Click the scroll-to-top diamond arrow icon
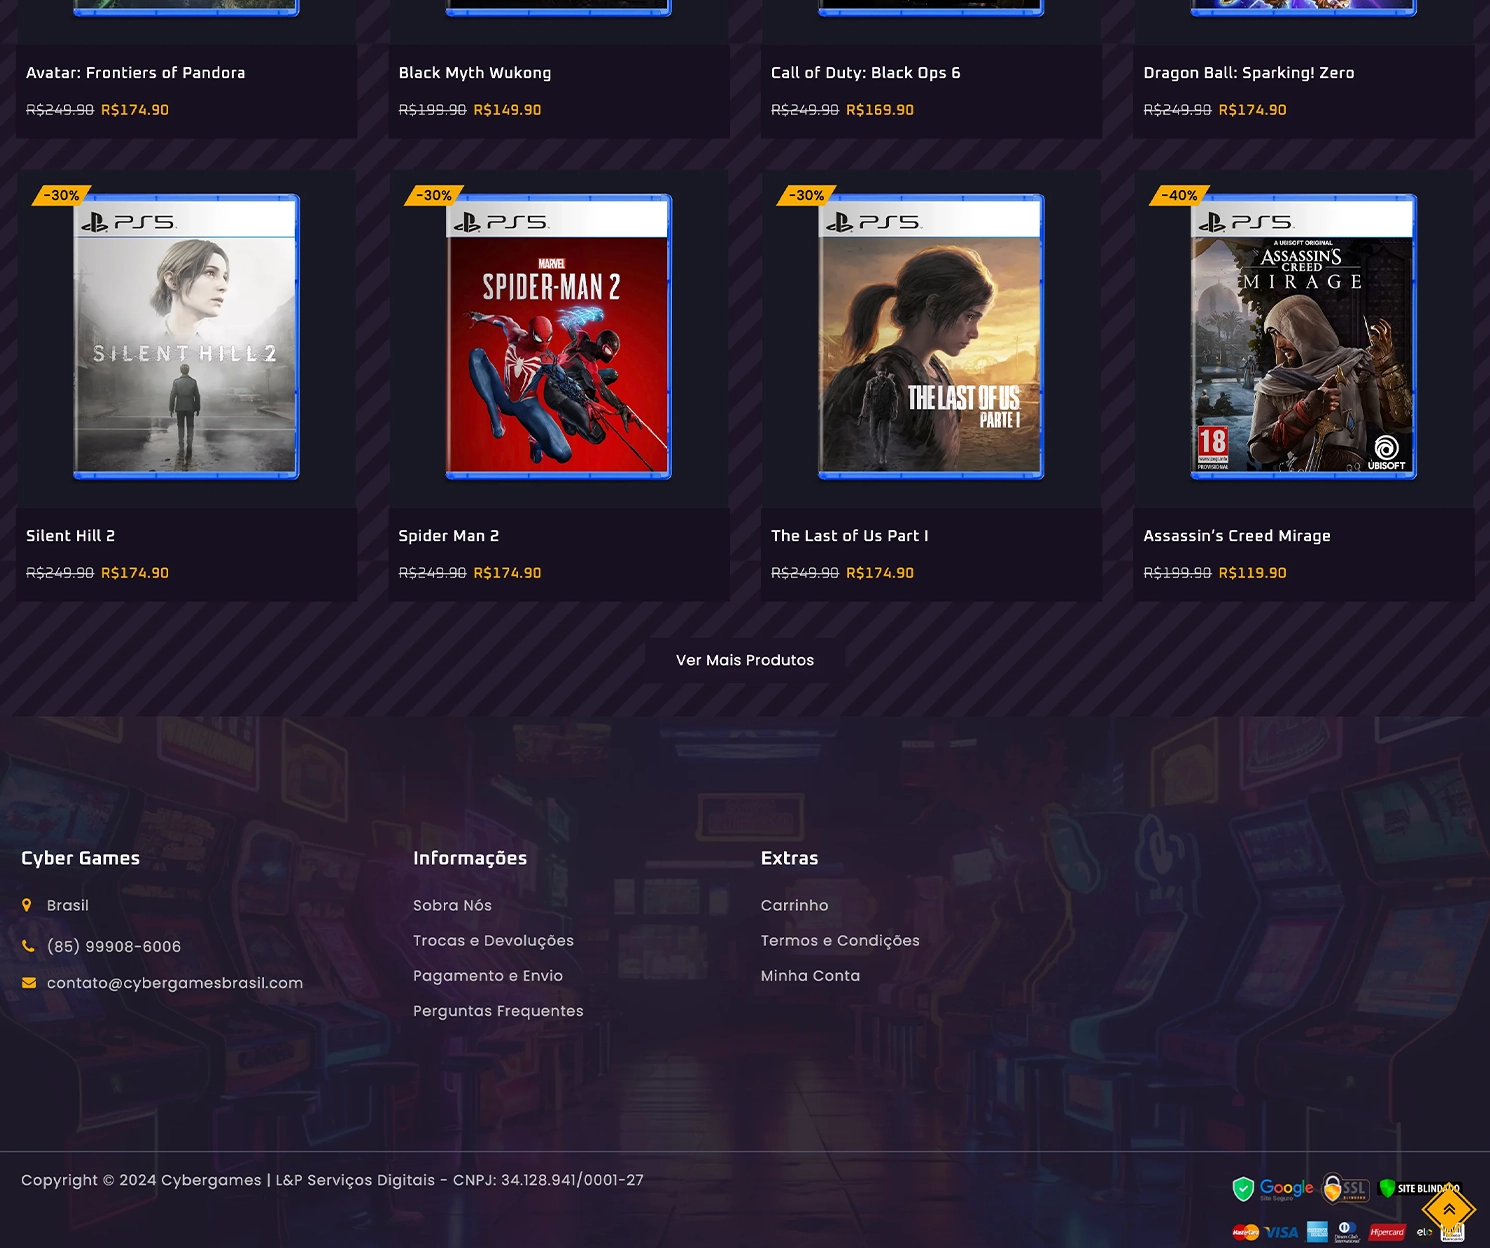This screenshot has height=1248, width=1490. 1449,1210
